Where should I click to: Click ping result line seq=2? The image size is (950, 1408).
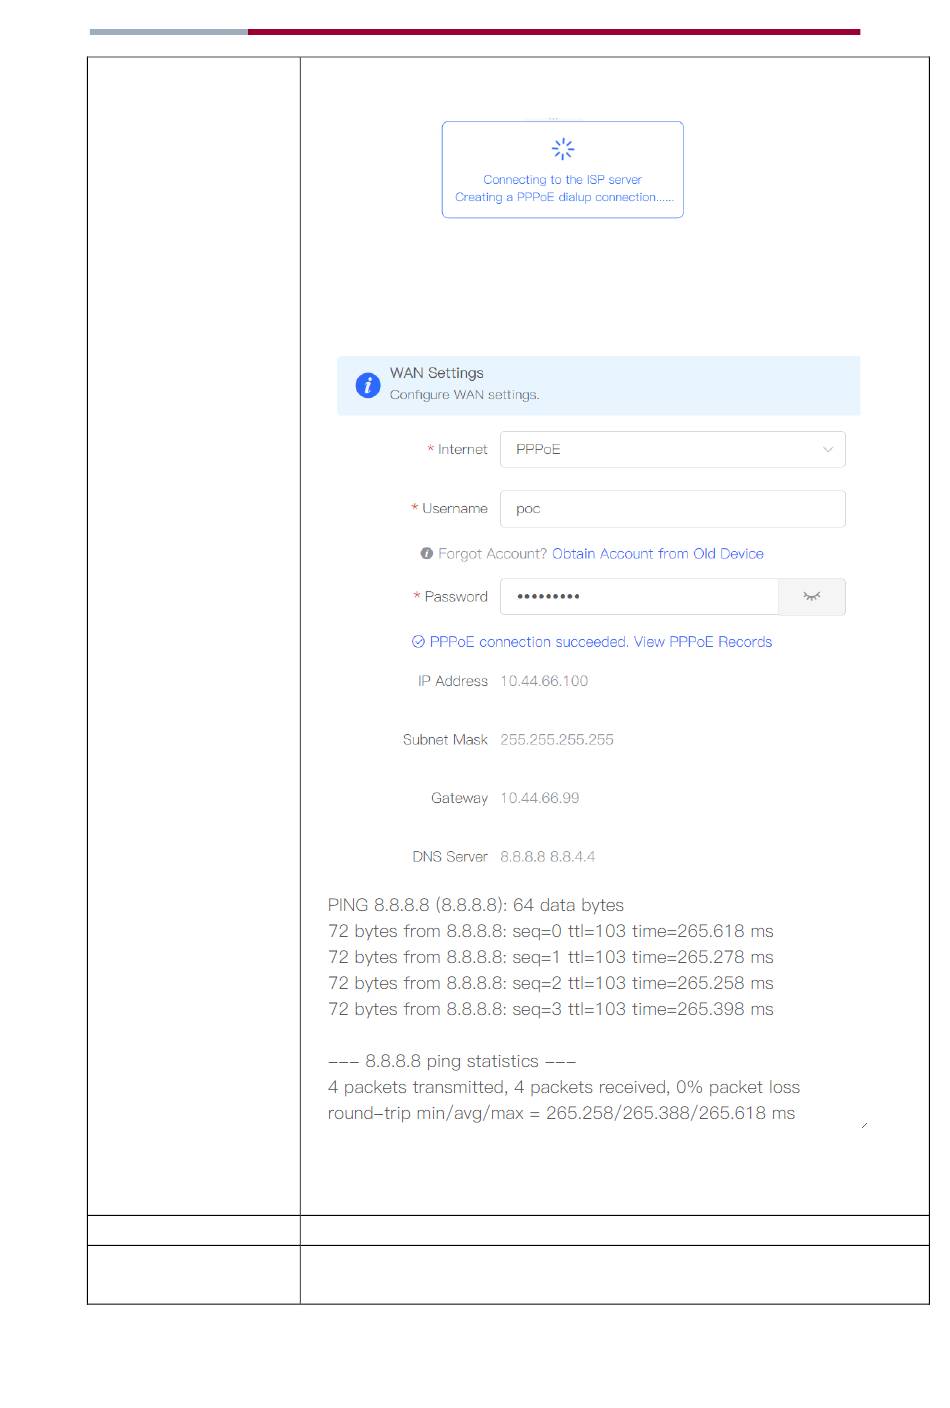[x=551, y=983]
